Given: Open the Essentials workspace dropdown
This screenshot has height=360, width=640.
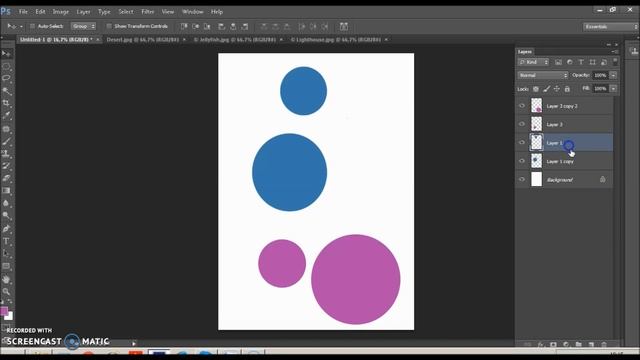Looking at the screenshot, I should (610, 27).
